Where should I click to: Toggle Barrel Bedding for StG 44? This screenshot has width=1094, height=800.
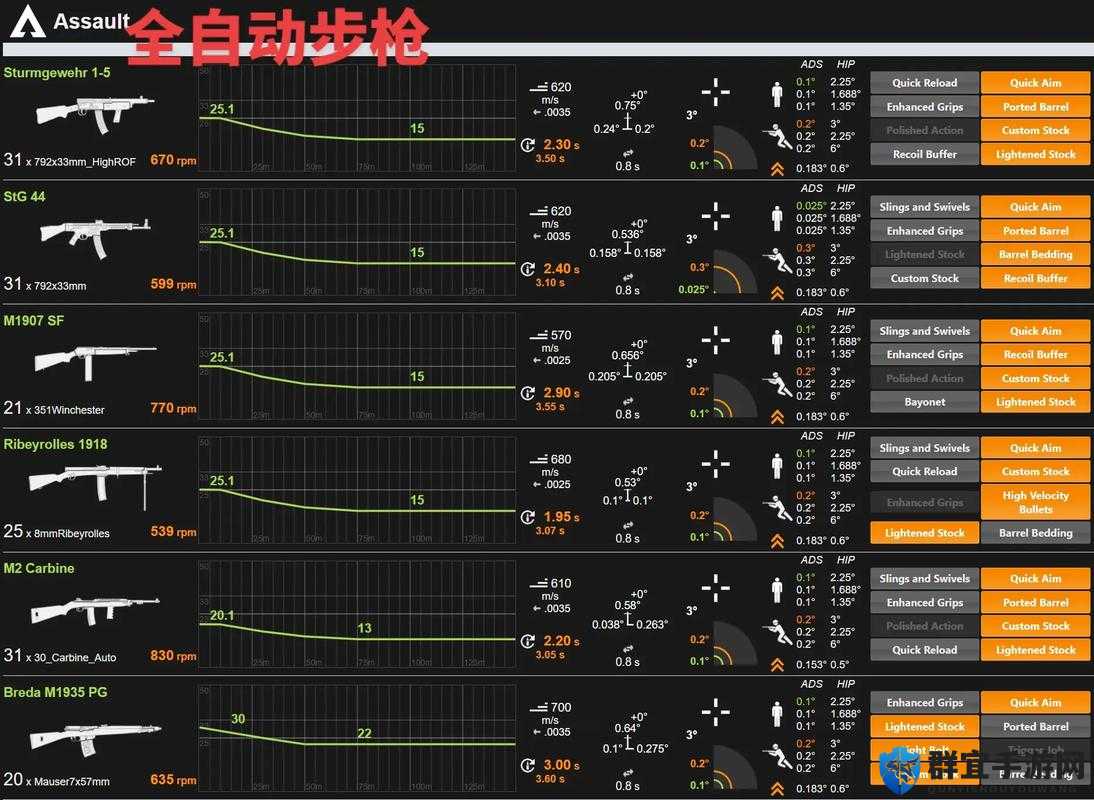pyautogui.click(x=1035, y=255)
